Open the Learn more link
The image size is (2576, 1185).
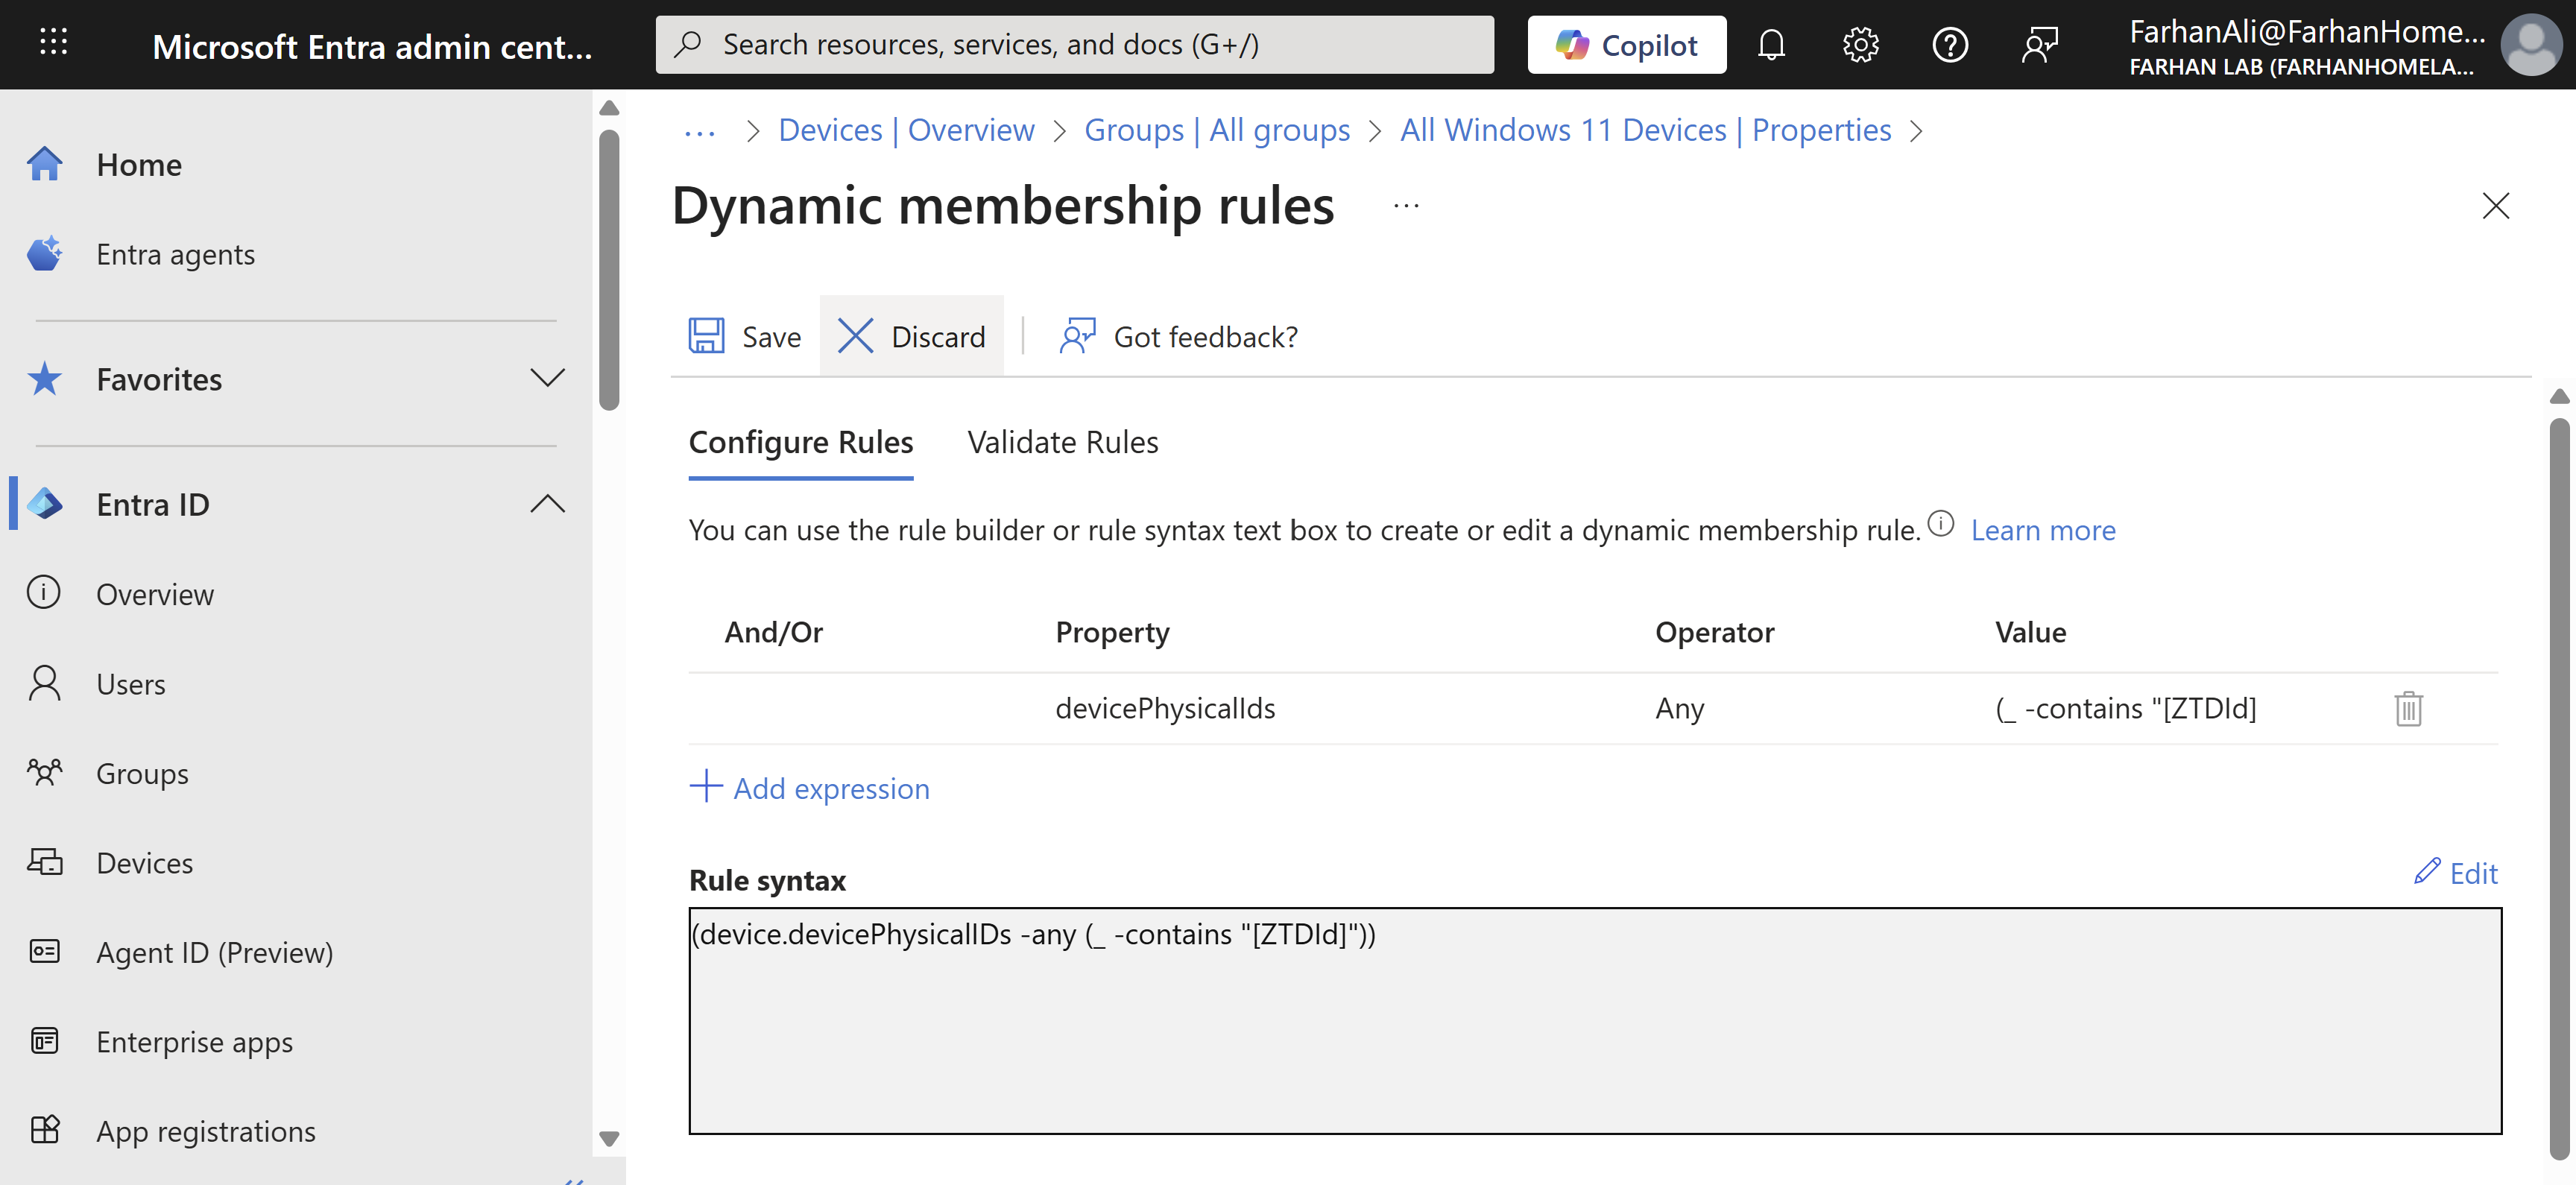(x=2043, y=530)
